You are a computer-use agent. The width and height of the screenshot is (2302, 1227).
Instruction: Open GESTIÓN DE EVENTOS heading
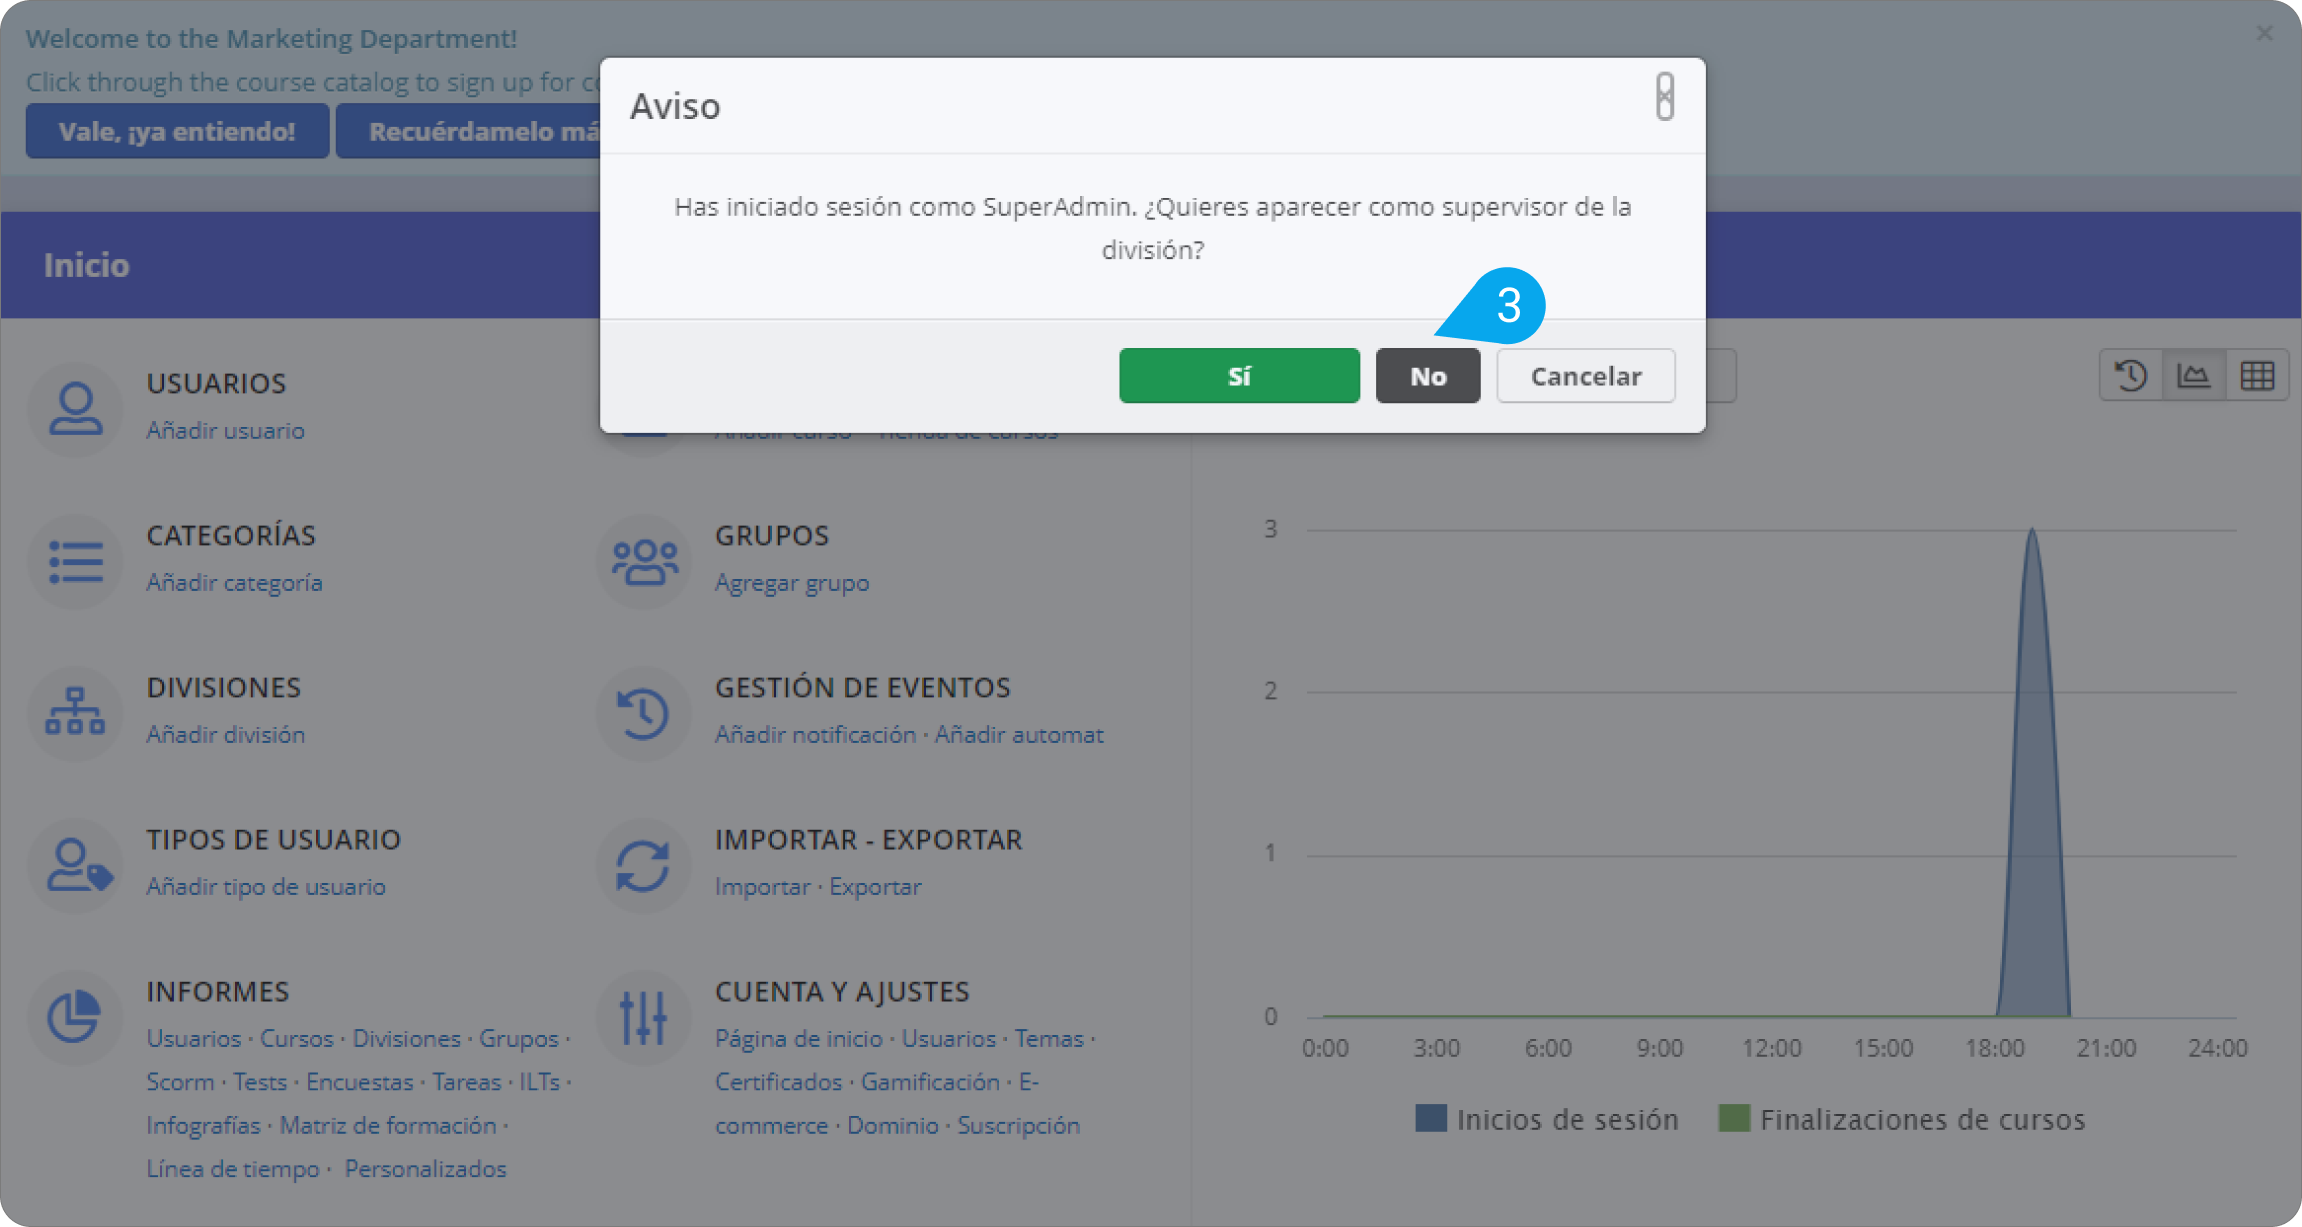(x=863, y=687)
